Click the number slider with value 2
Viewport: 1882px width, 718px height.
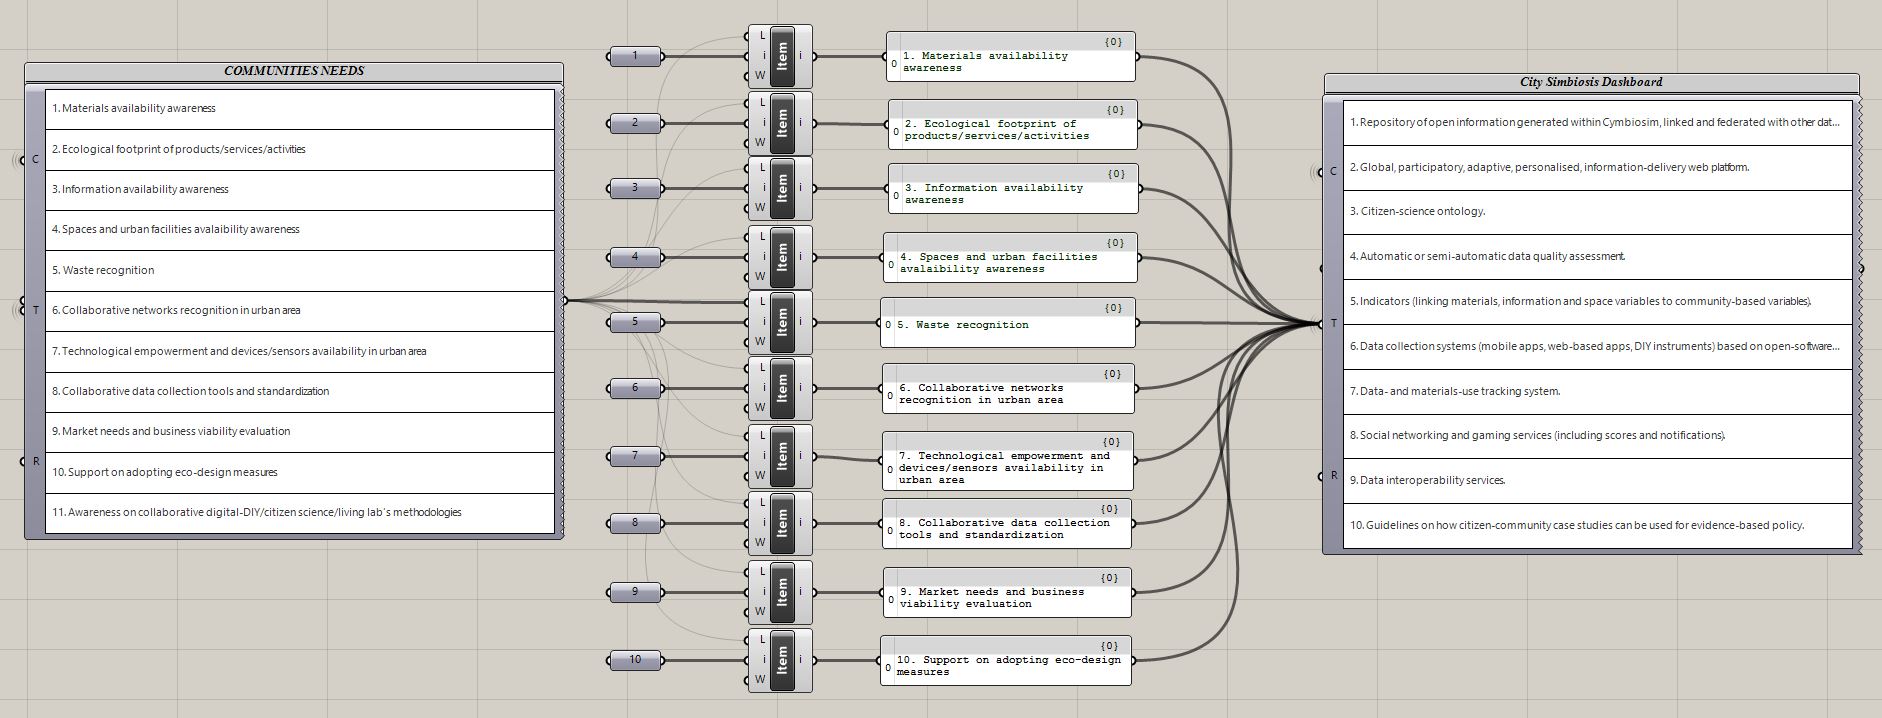tap(635, 123)
